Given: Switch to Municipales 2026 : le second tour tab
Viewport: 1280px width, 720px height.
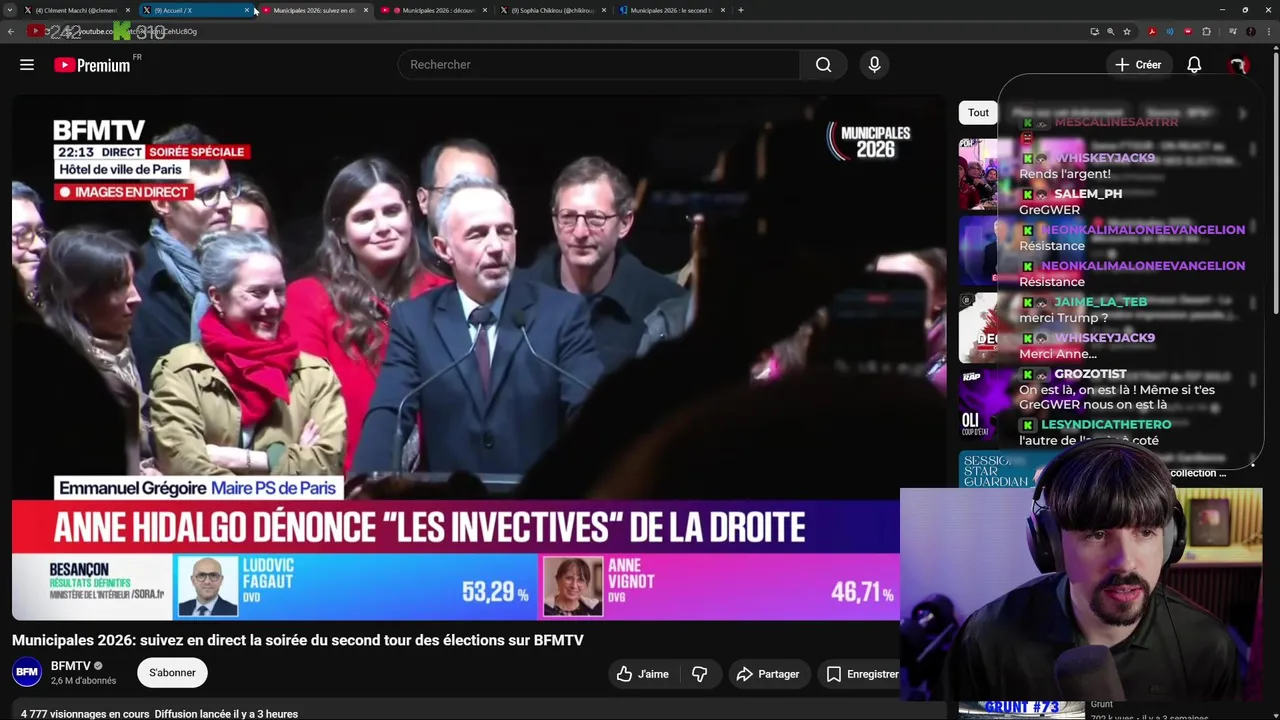Looking at the screenshot, I should coord(672,10).
